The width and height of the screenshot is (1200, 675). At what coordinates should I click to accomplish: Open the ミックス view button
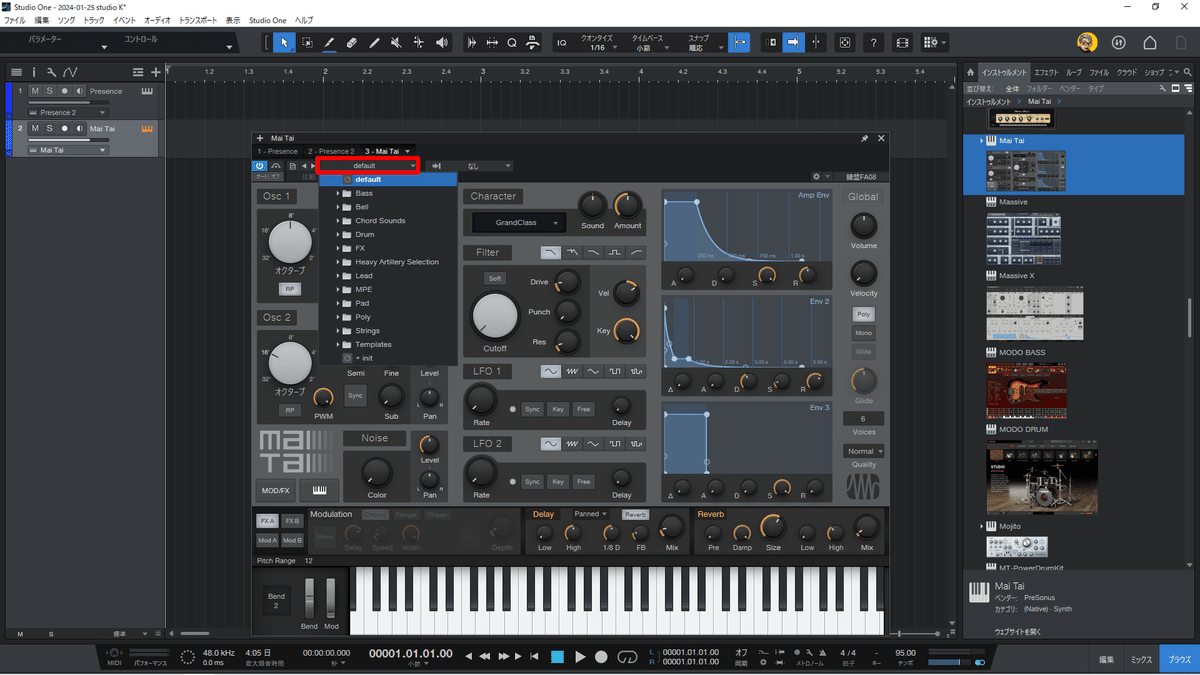click(1141, 659)
